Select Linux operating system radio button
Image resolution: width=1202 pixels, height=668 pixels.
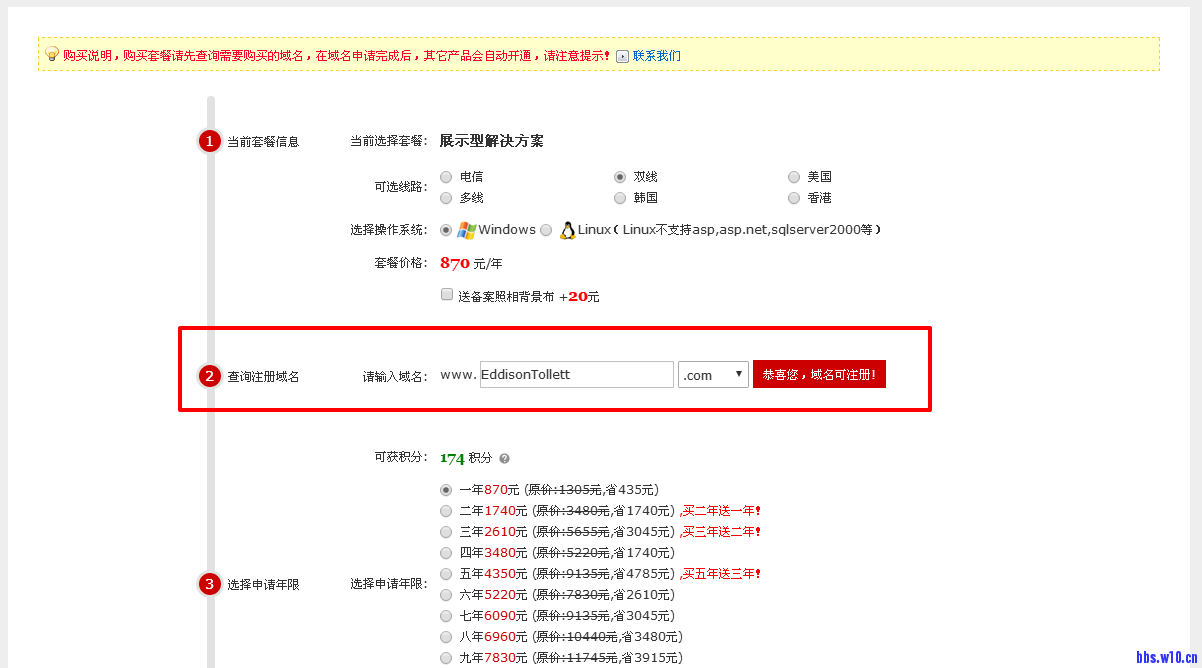pos(546,230)
